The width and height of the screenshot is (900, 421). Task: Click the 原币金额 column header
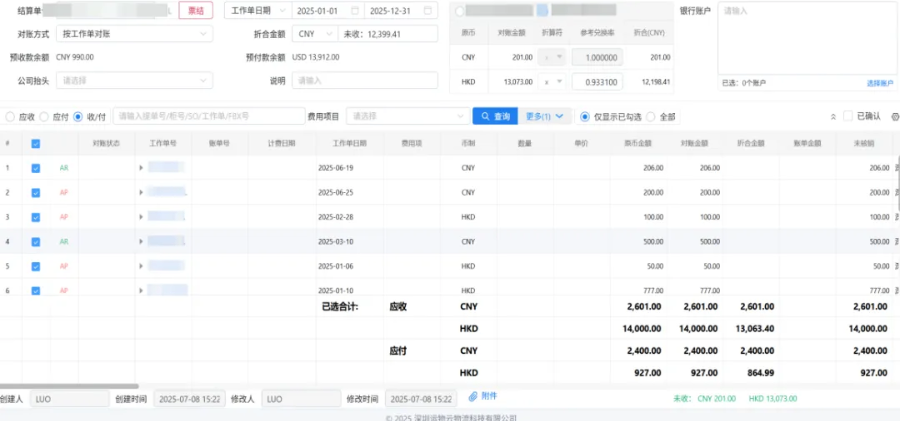639,144
